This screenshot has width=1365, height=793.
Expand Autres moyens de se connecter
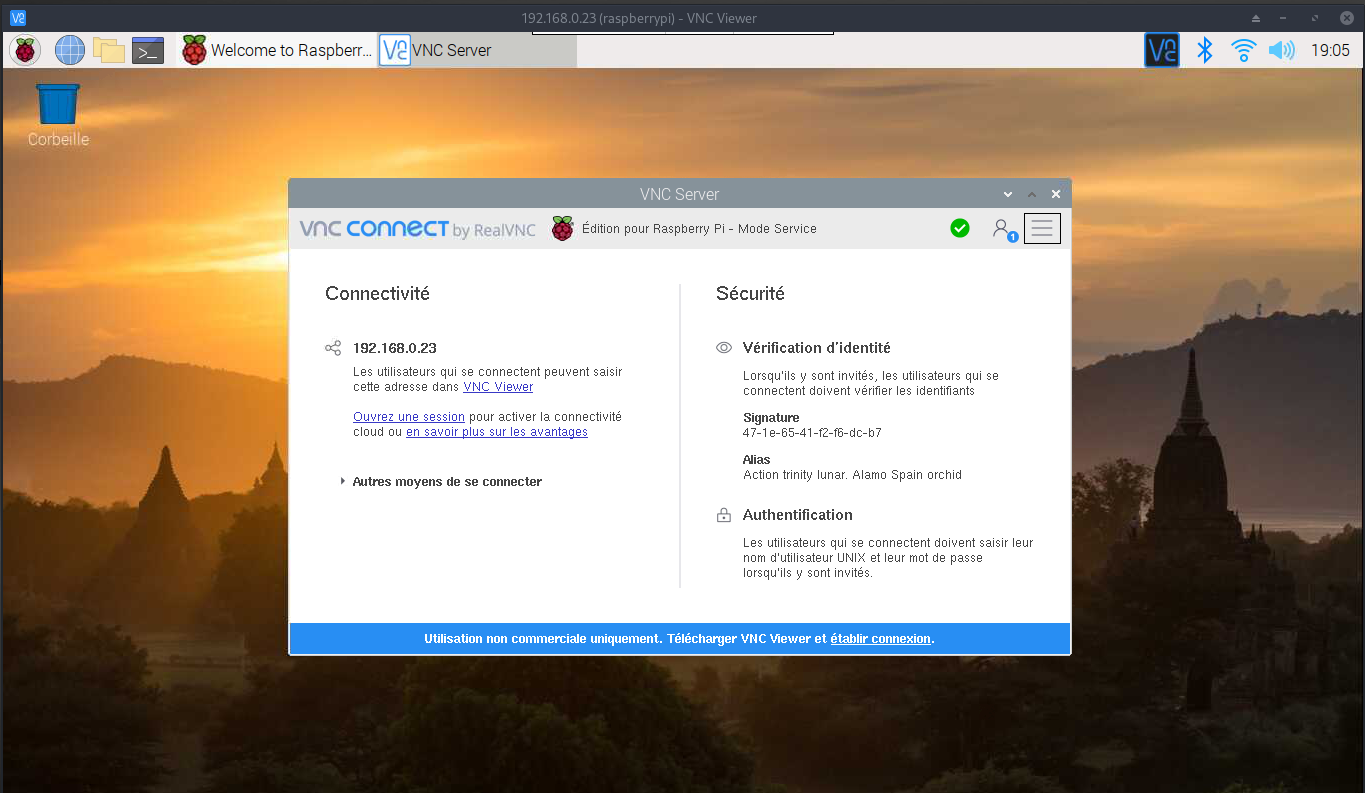coord(441,482)
